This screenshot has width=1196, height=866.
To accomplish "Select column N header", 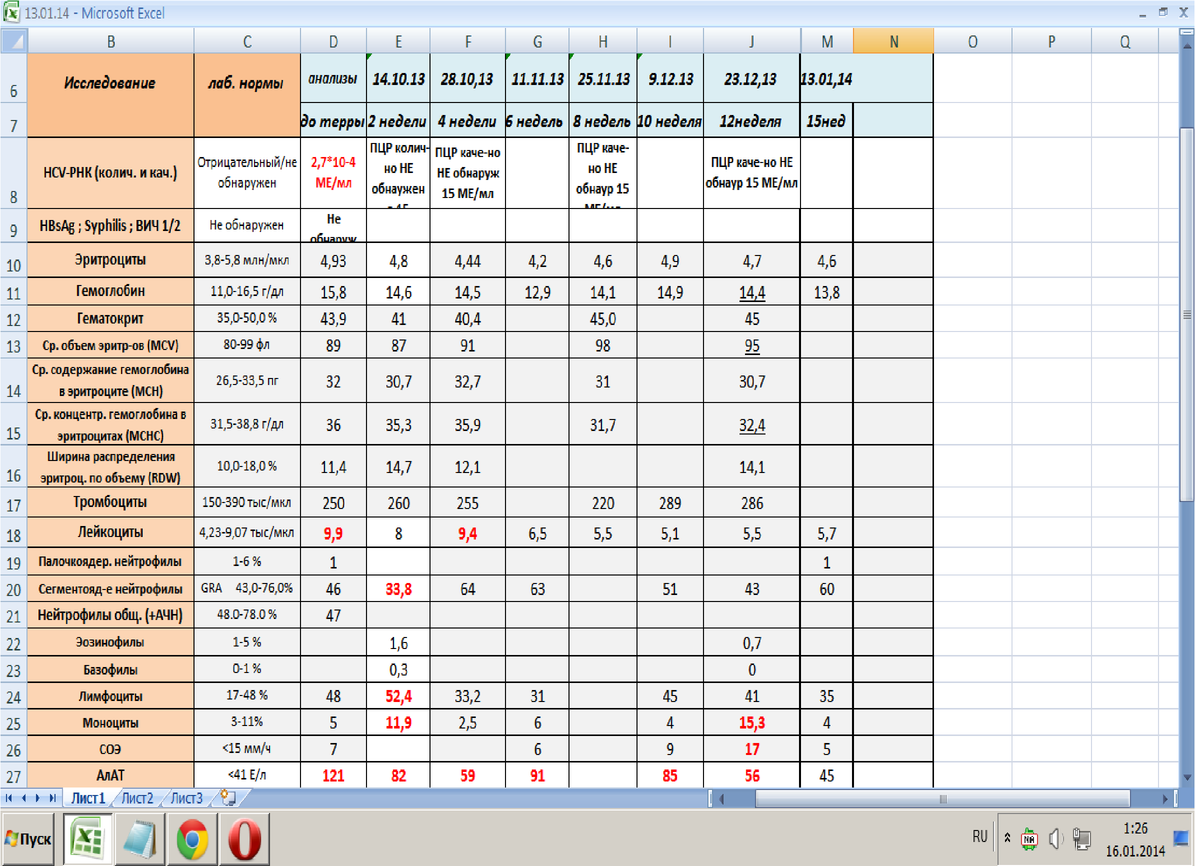I will click(x=893, y=41).
